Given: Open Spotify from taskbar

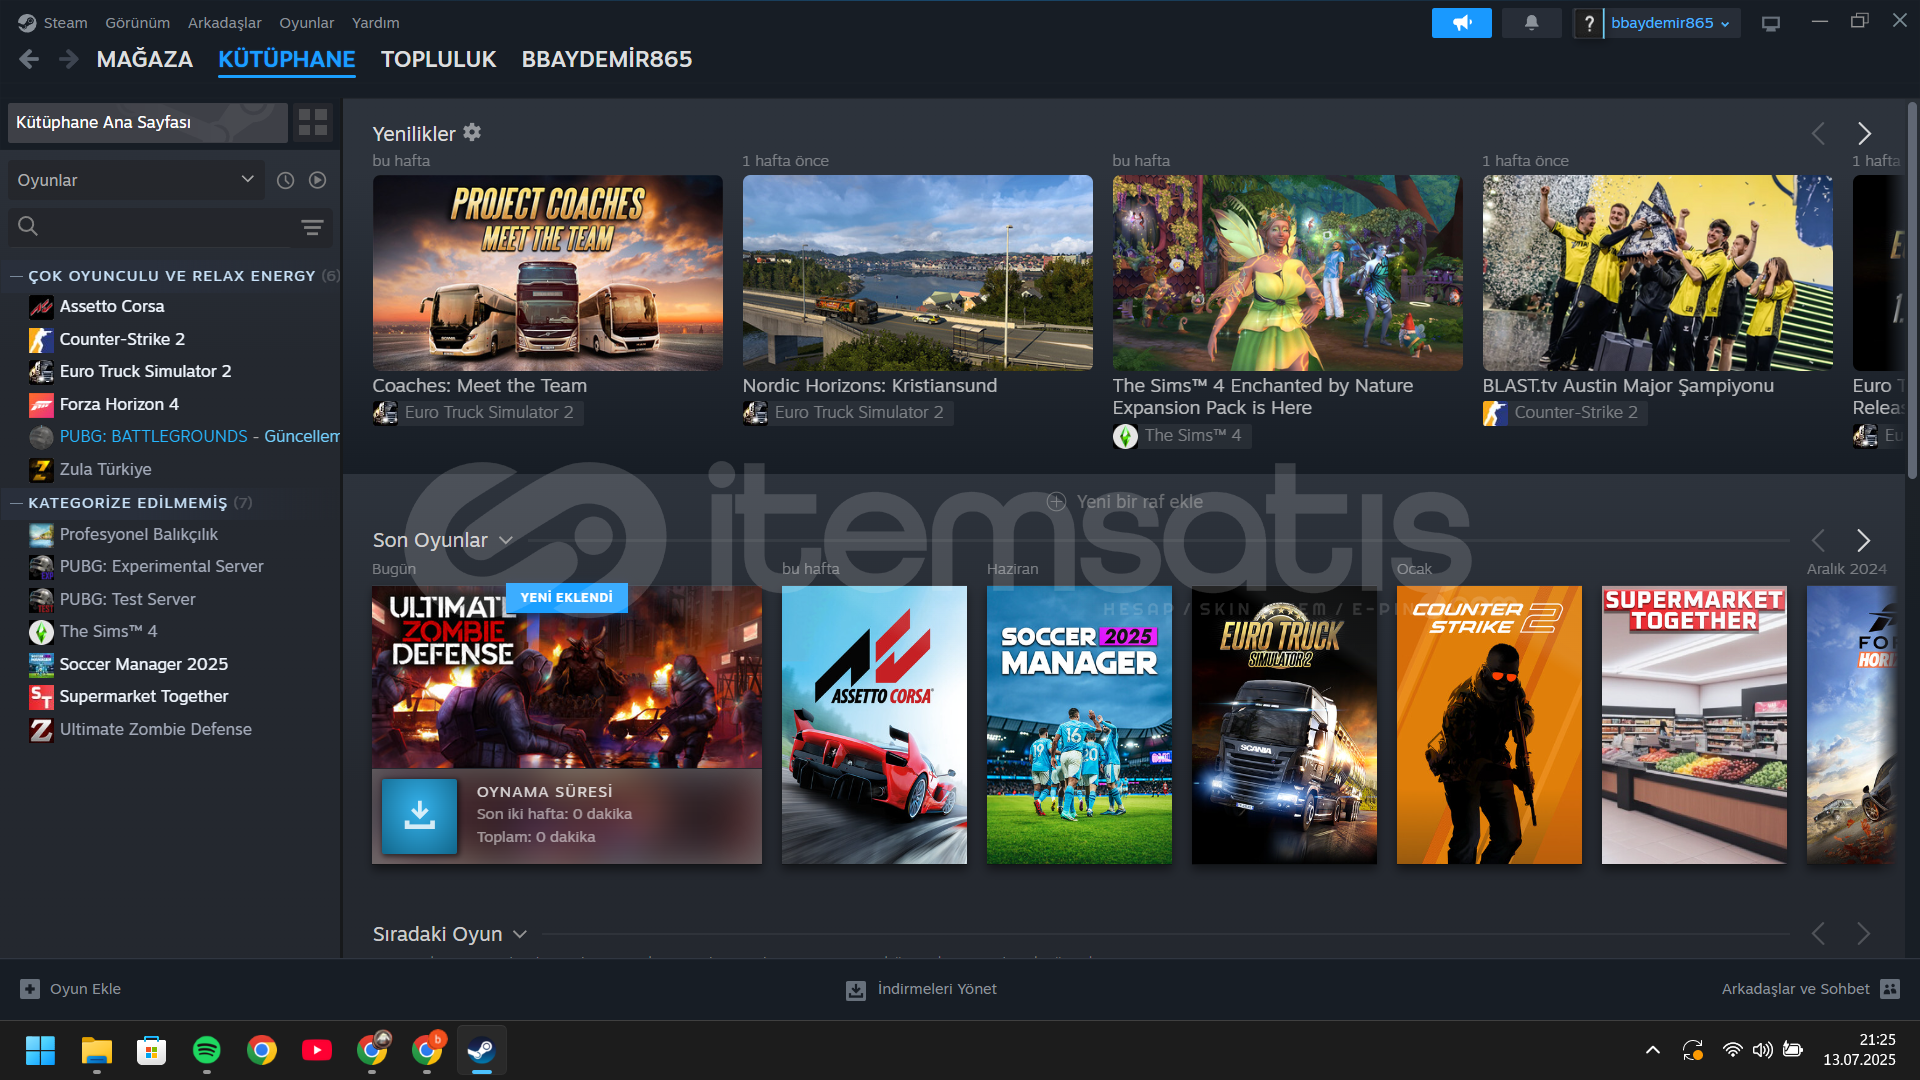Looking at the screenshot, I should [206, 1050].
